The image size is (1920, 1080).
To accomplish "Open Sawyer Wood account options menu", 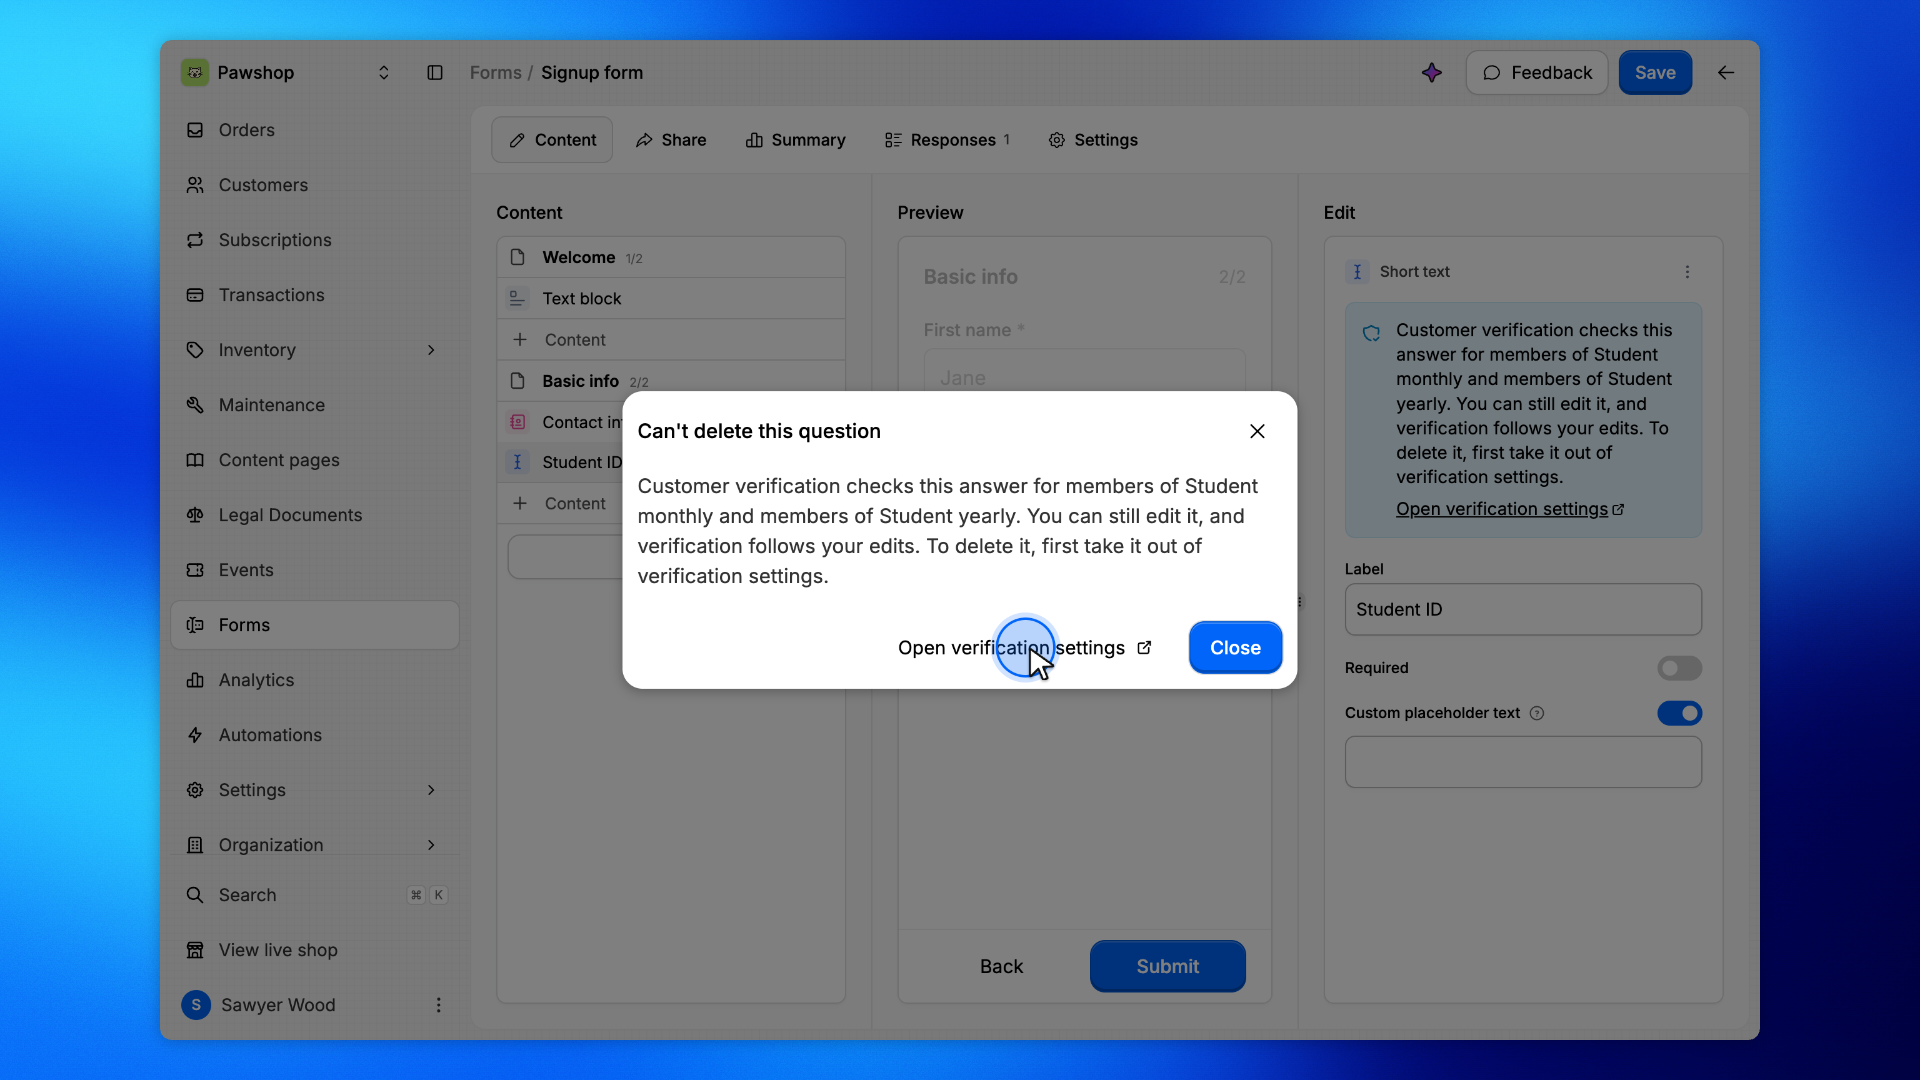I will (438, 1005).
